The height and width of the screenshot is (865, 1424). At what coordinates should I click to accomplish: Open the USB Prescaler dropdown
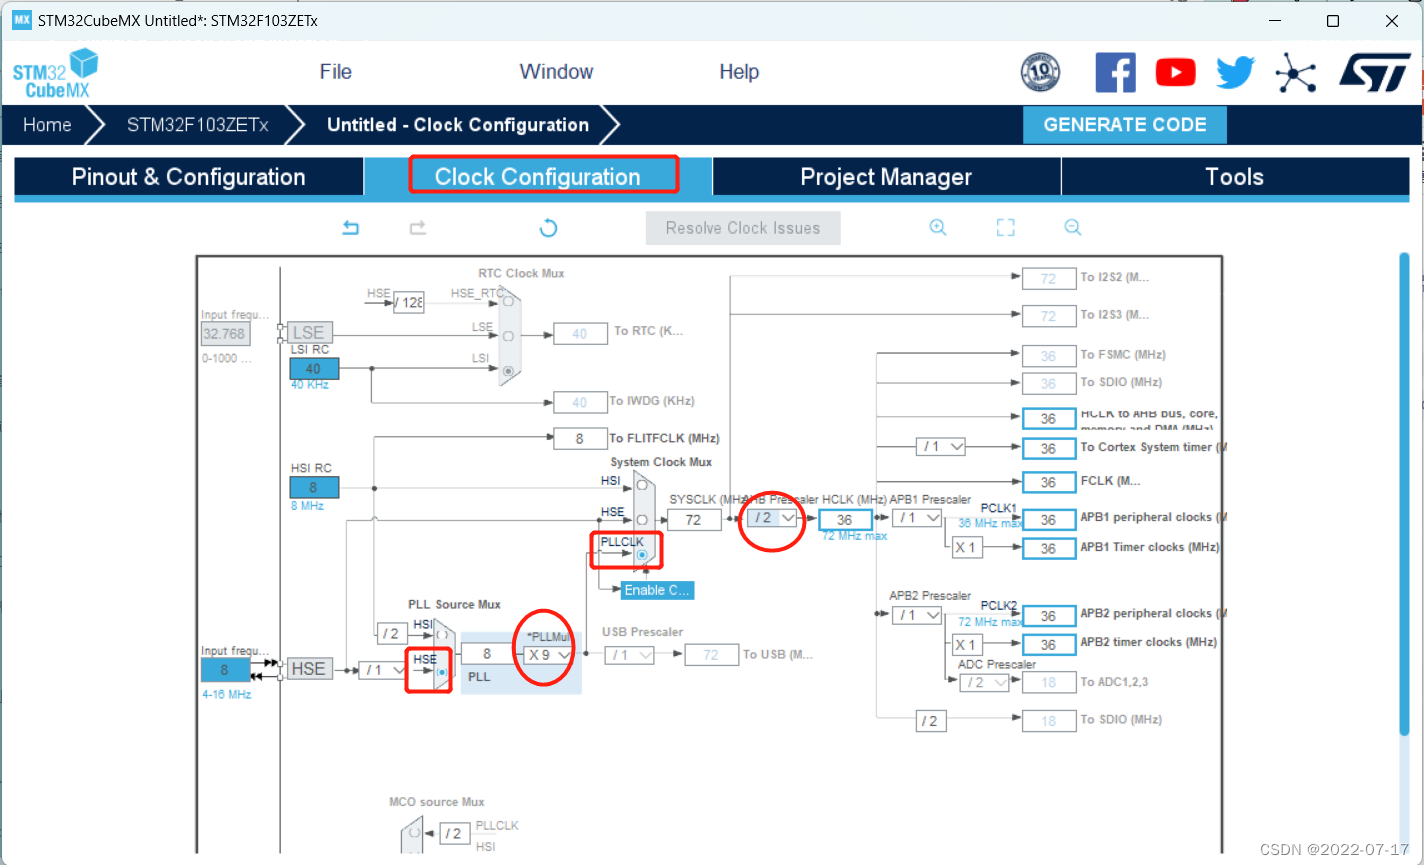[630, 655]
